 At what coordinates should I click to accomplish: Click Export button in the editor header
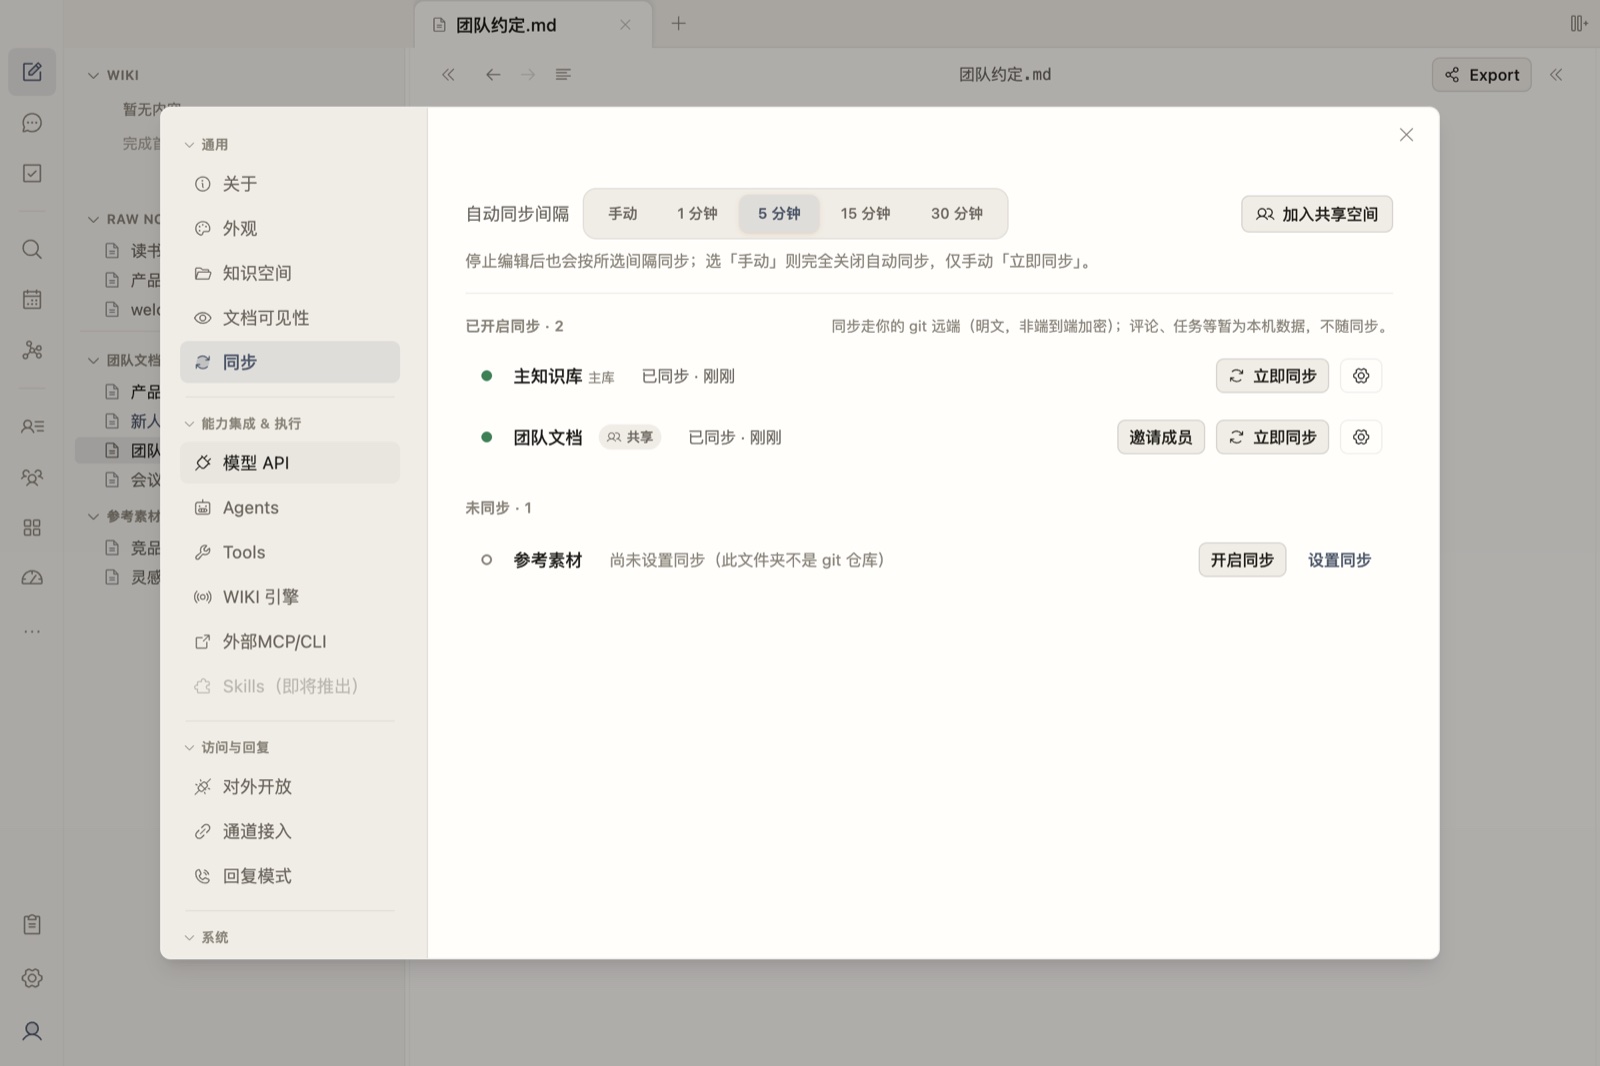point(1482,75)
